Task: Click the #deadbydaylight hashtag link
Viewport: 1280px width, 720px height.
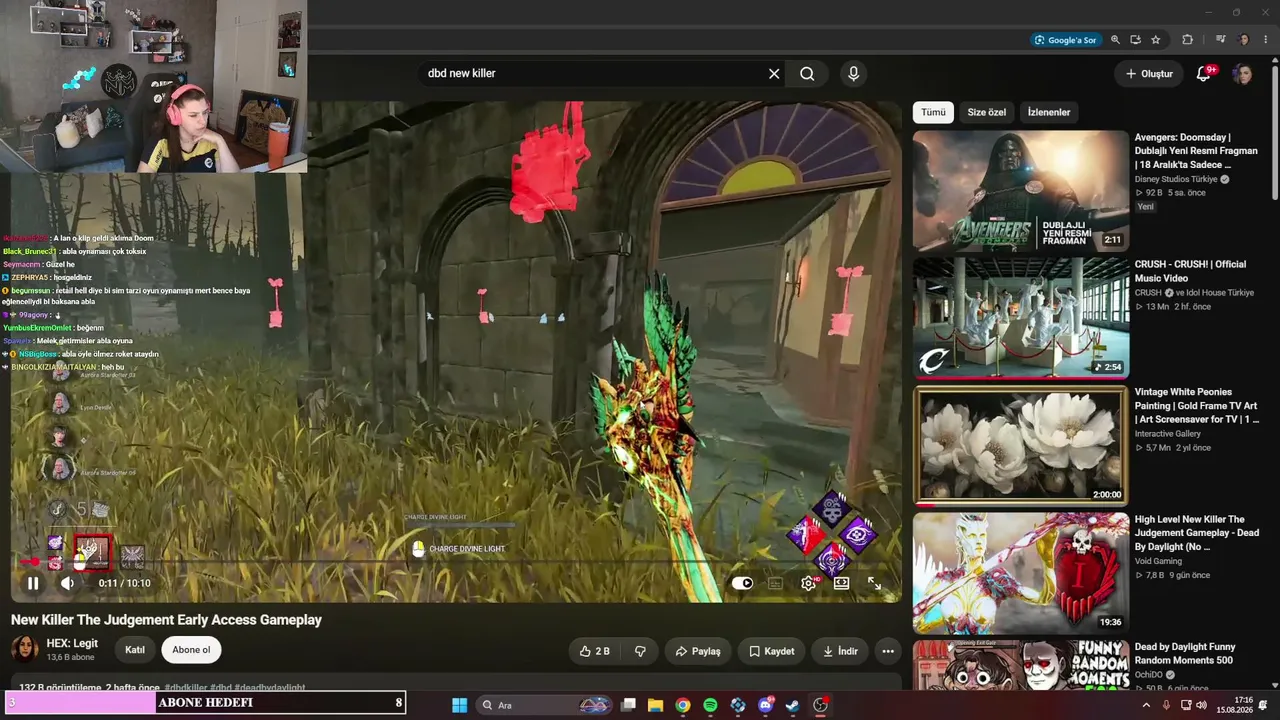Action: 270,688
